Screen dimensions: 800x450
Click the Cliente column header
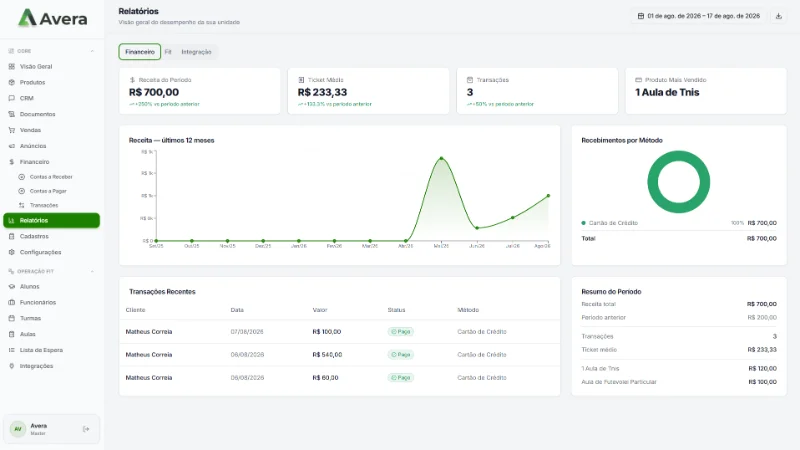135,310
